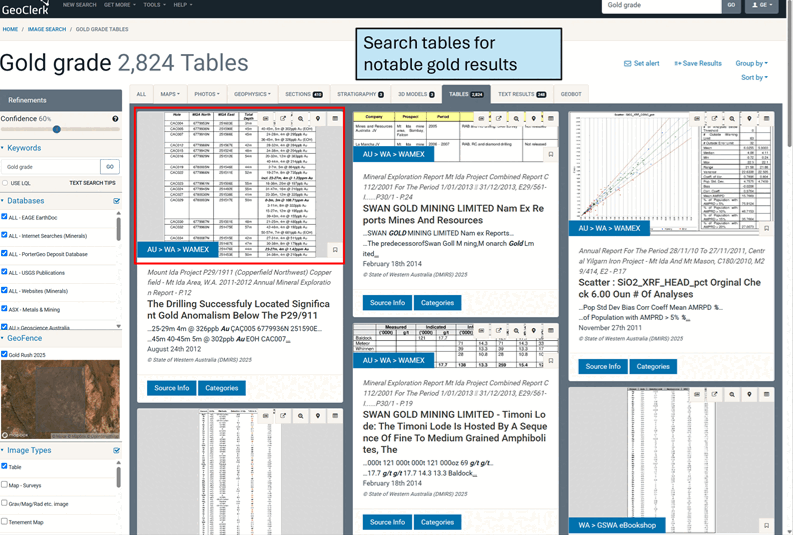
Task: Open external link icon on Swan Gold Nam Ex table
Action: coord(499,118)
